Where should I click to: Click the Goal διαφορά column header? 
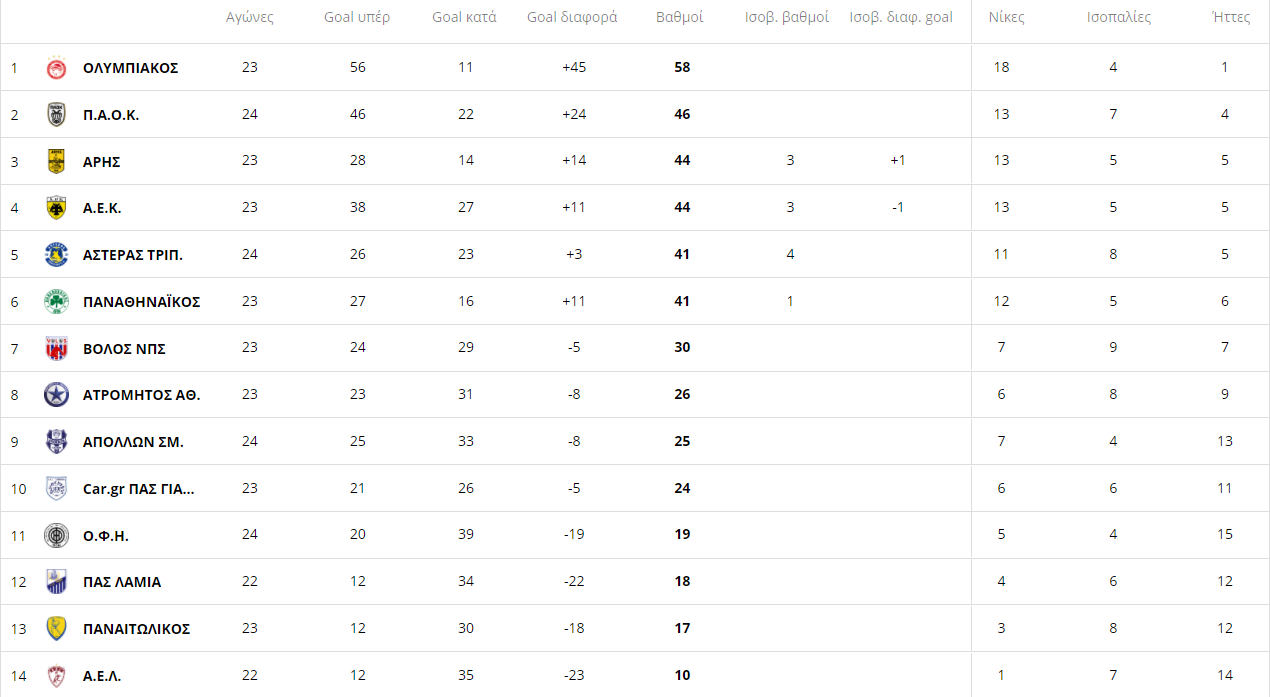572,18
